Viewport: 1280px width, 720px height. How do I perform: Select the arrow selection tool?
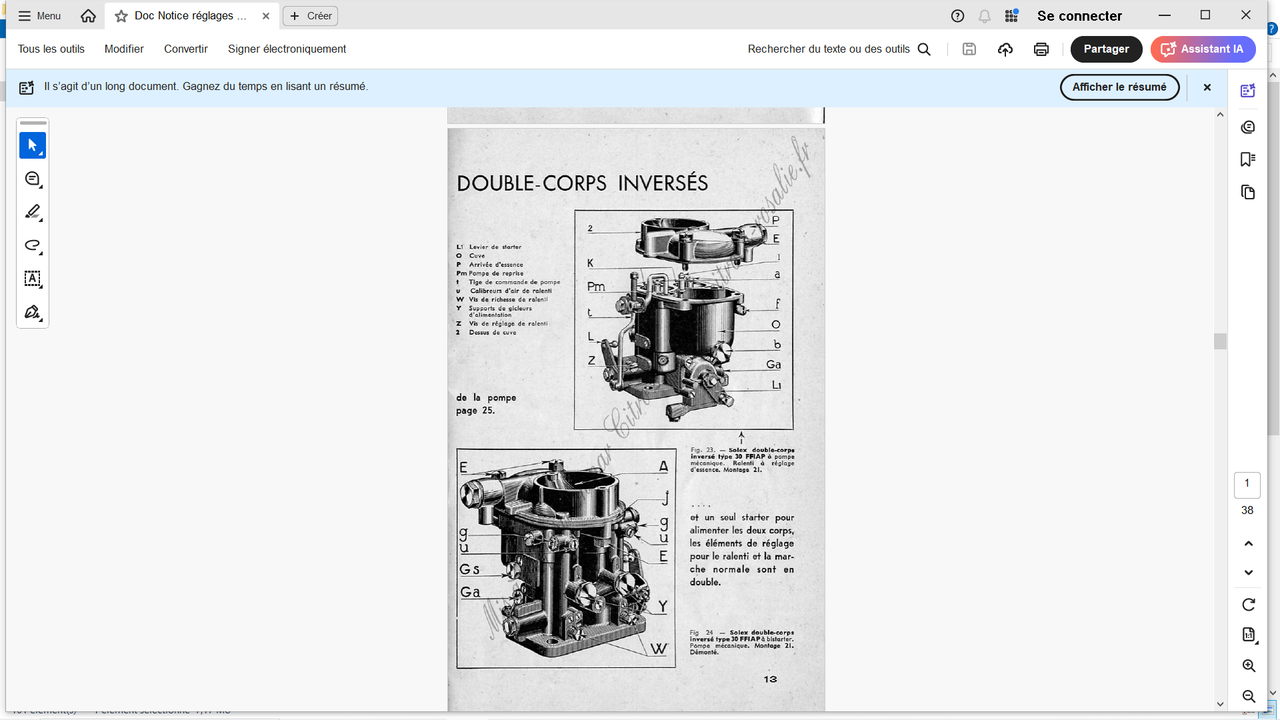point(32,146)
